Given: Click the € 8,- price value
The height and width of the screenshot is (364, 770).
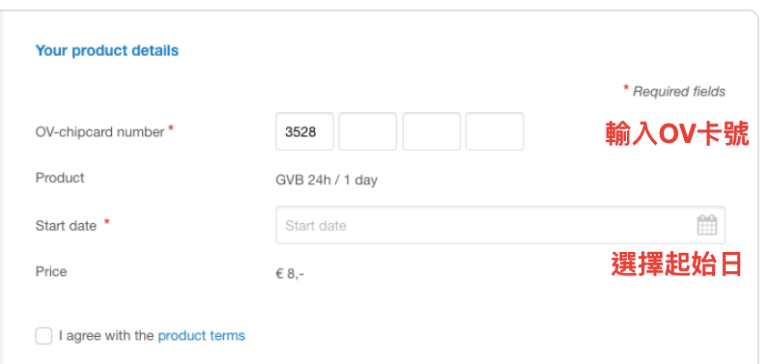Looking at the screenshot, I should 290,274.
